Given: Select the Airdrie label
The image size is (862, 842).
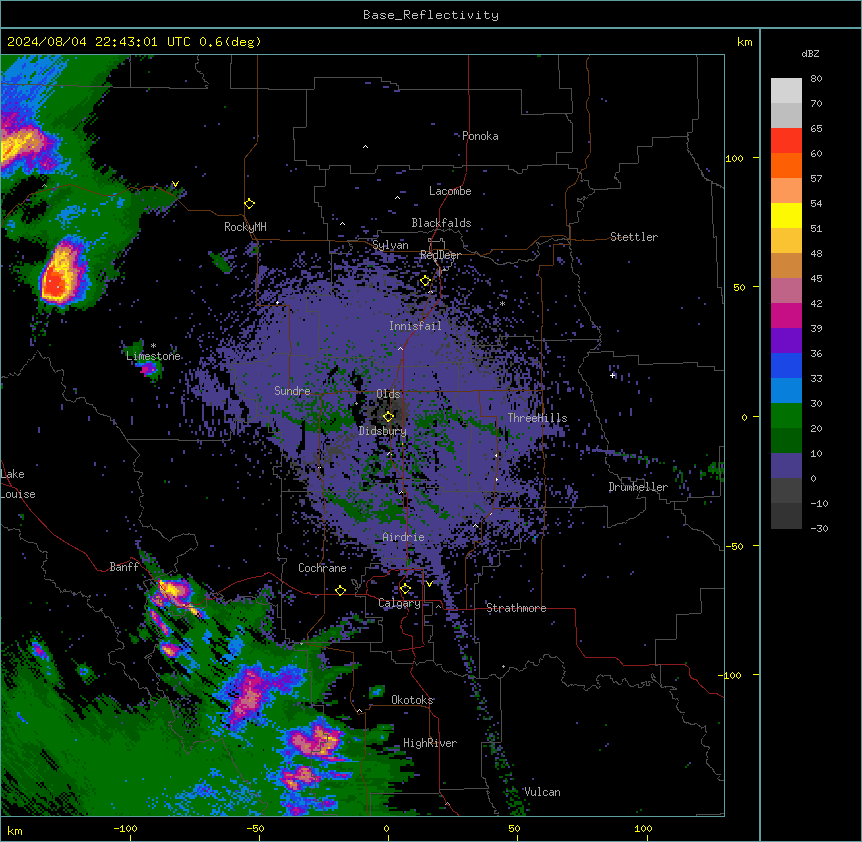Looking at the screenshot, I should point(404,537).
